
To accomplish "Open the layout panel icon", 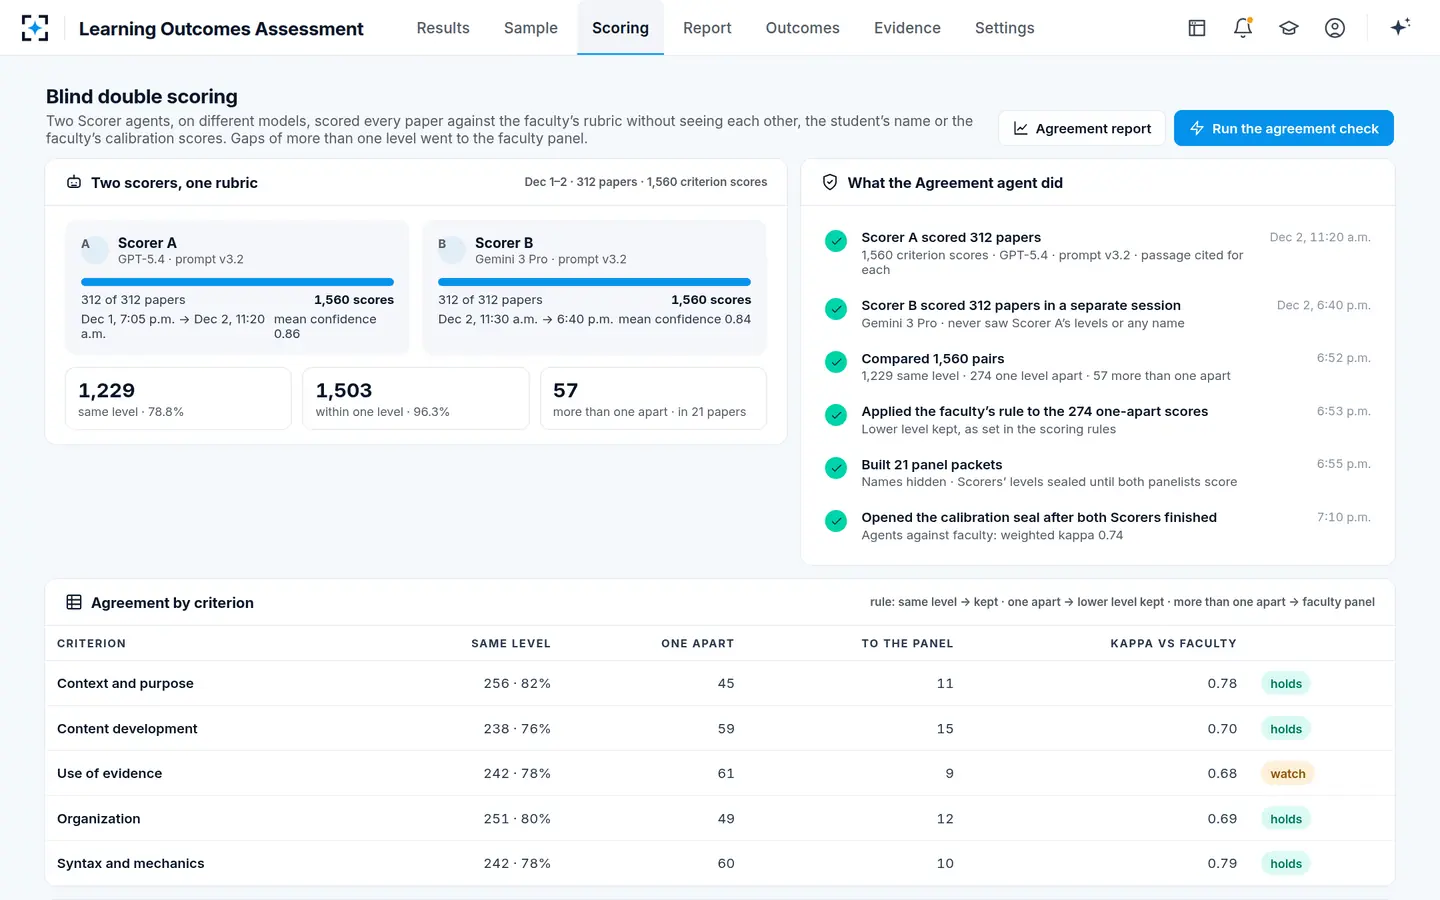I will tap(1197, 28).
